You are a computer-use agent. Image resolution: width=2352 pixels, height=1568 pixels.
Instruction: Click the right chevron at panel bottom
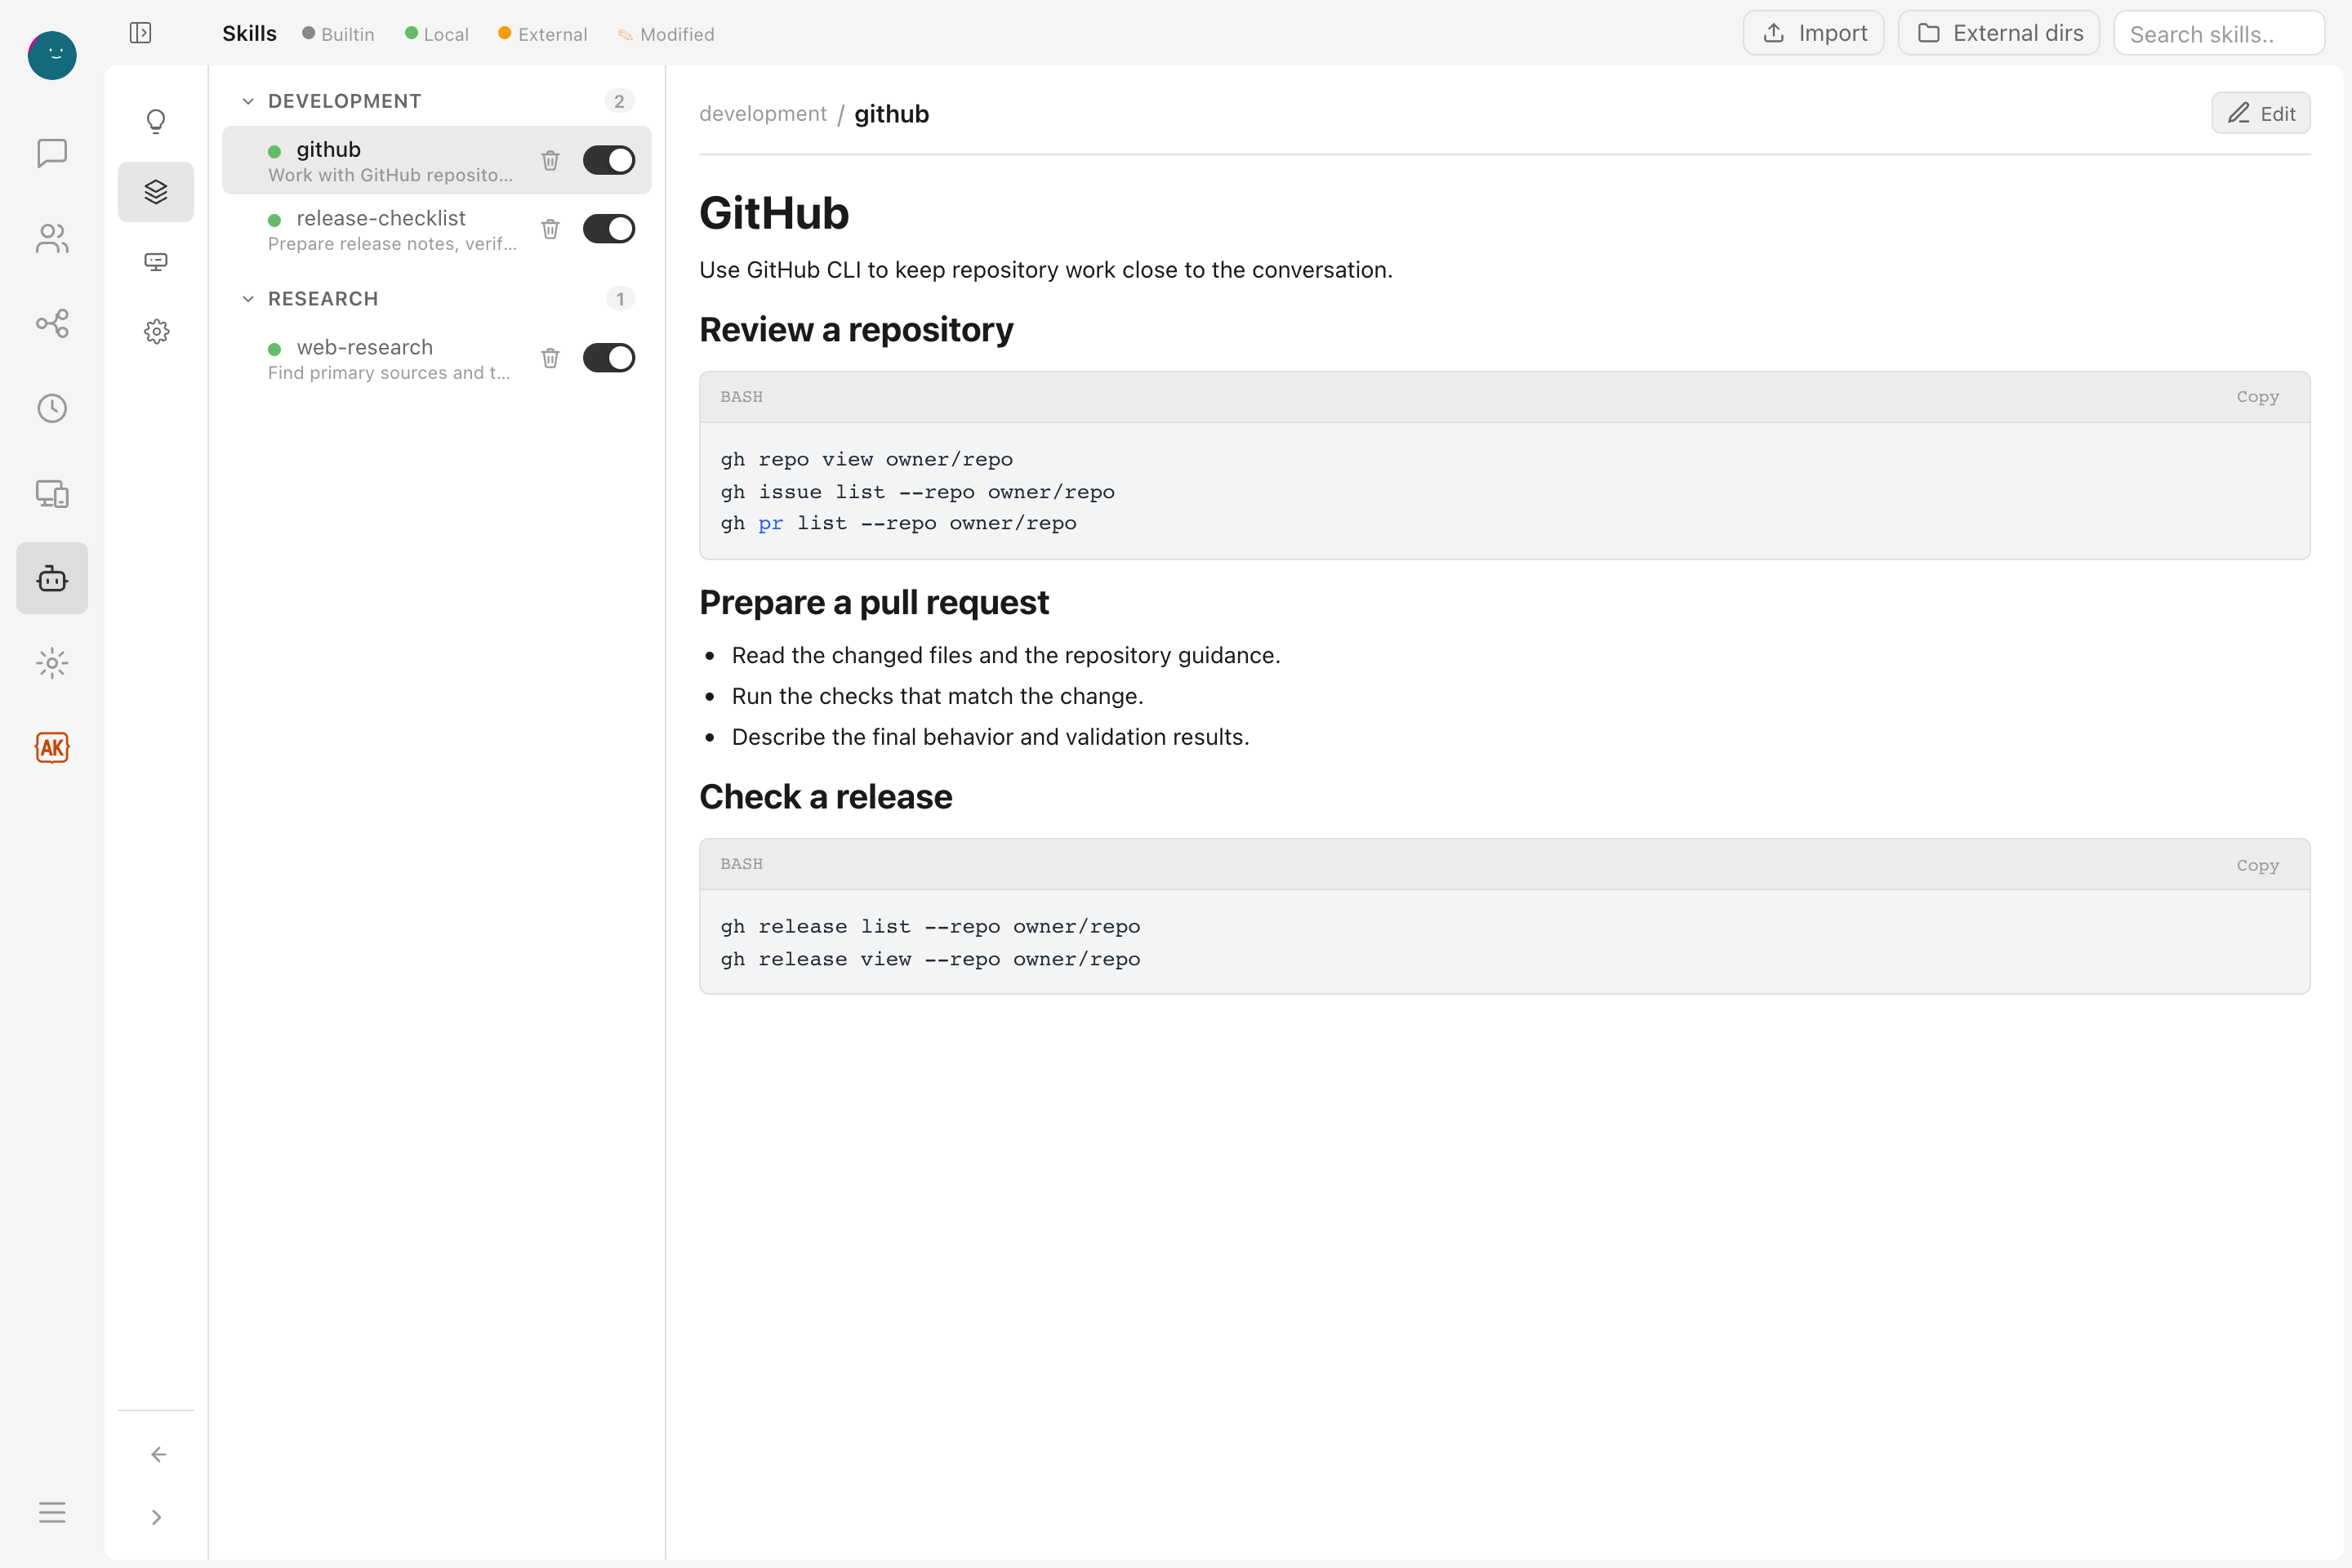(156, 1517)
